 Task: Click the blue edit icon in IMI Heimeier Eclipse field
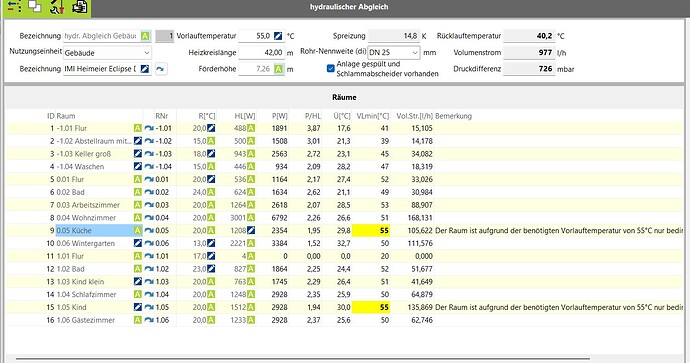[x=145, y=69]
